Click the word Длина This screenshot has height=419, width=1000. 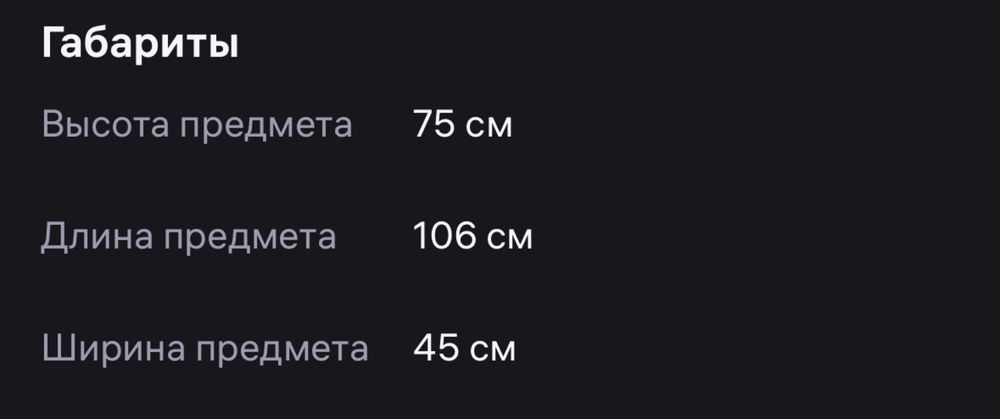pyautogui.click(x=98, y=238)
